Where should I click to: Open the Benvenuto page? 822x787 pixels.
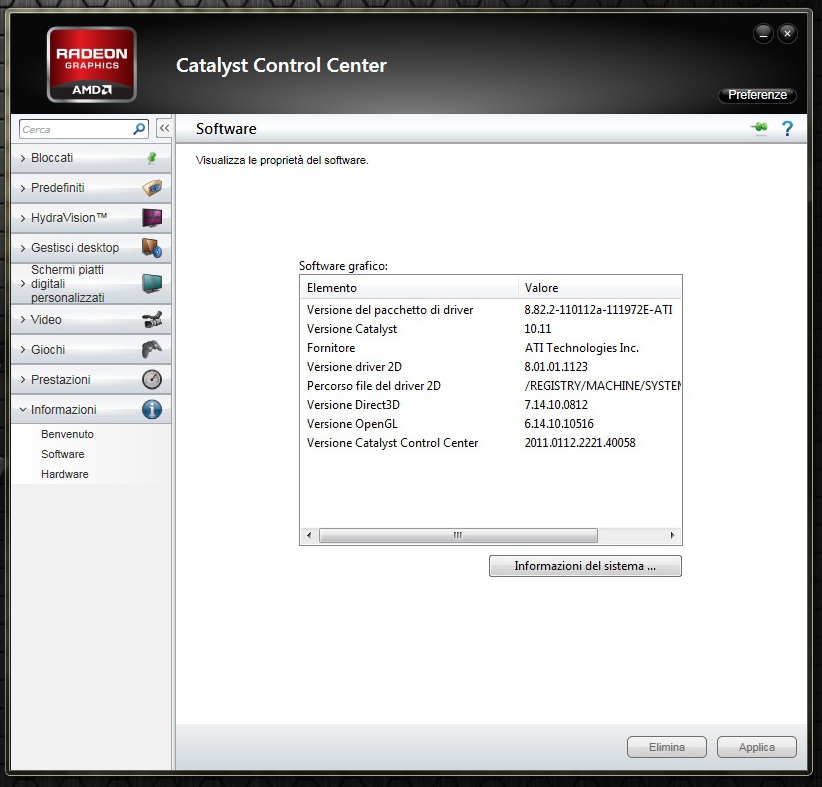tap(67, 434)
